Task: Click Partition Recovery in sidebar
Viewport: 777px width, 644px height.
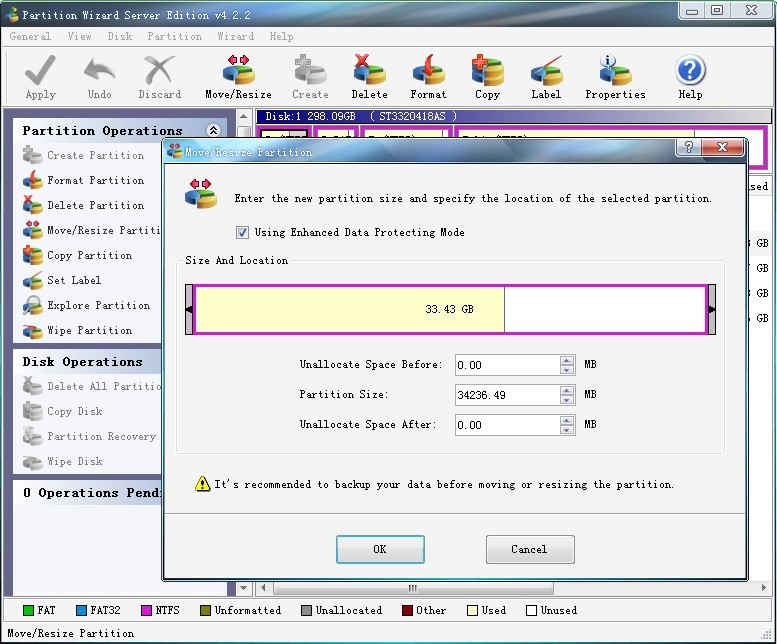Action: tap(89, 436)
